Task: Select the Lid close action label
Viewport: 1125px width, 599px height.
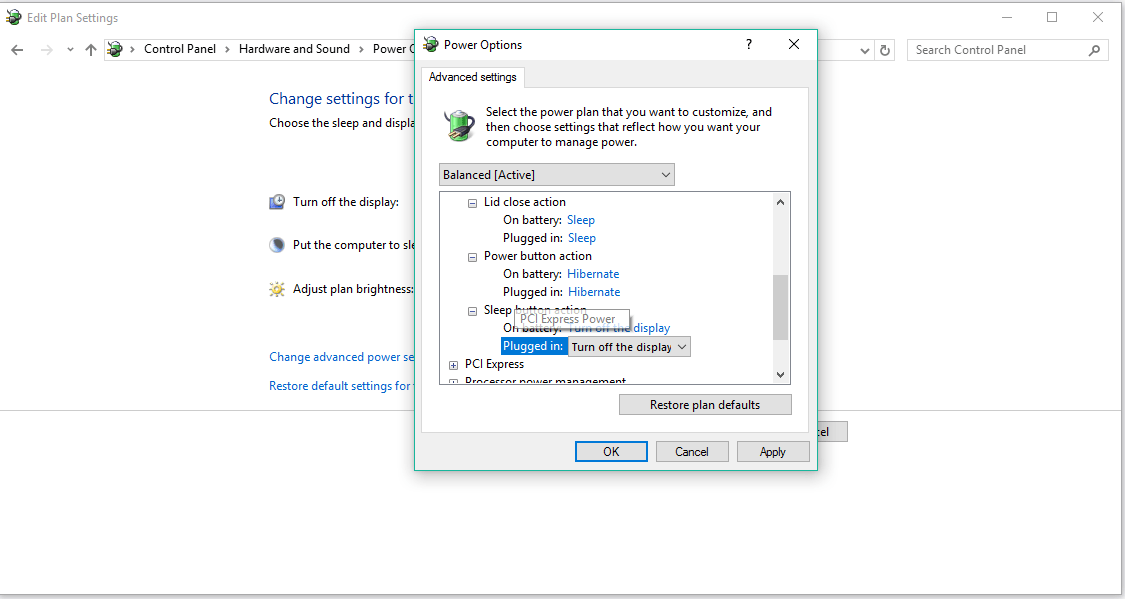Action: pos(524,202)
